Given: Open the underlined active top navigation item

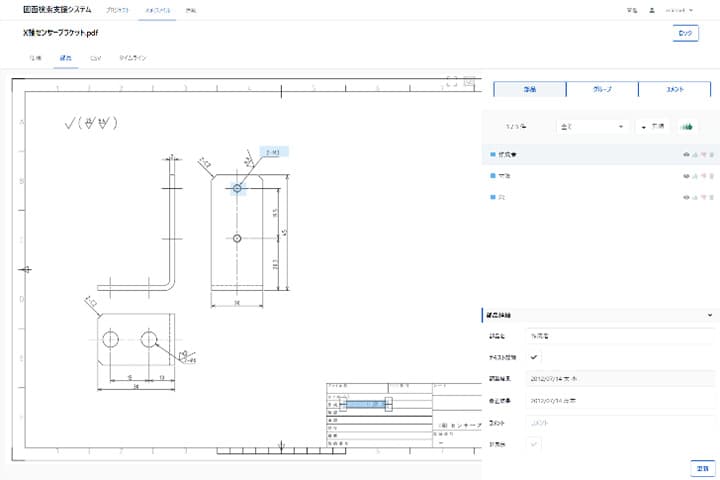Looking at the screenshot, I should tap(158, 10).
